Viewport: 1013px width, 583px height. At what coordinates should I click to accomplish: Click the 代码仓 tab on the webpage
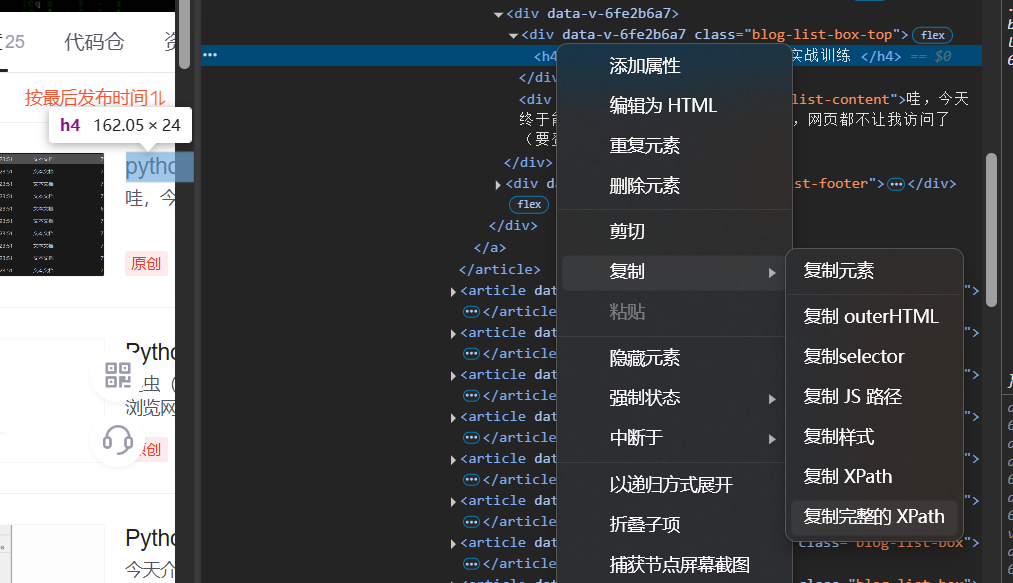click(x=94, y=42)
